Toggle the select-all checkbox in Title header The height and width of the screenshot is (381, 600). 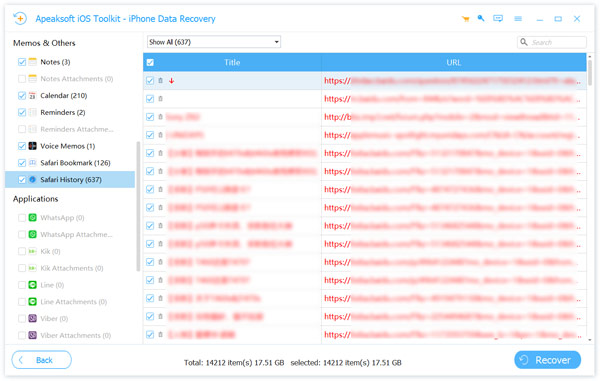[x=150, y=62]
